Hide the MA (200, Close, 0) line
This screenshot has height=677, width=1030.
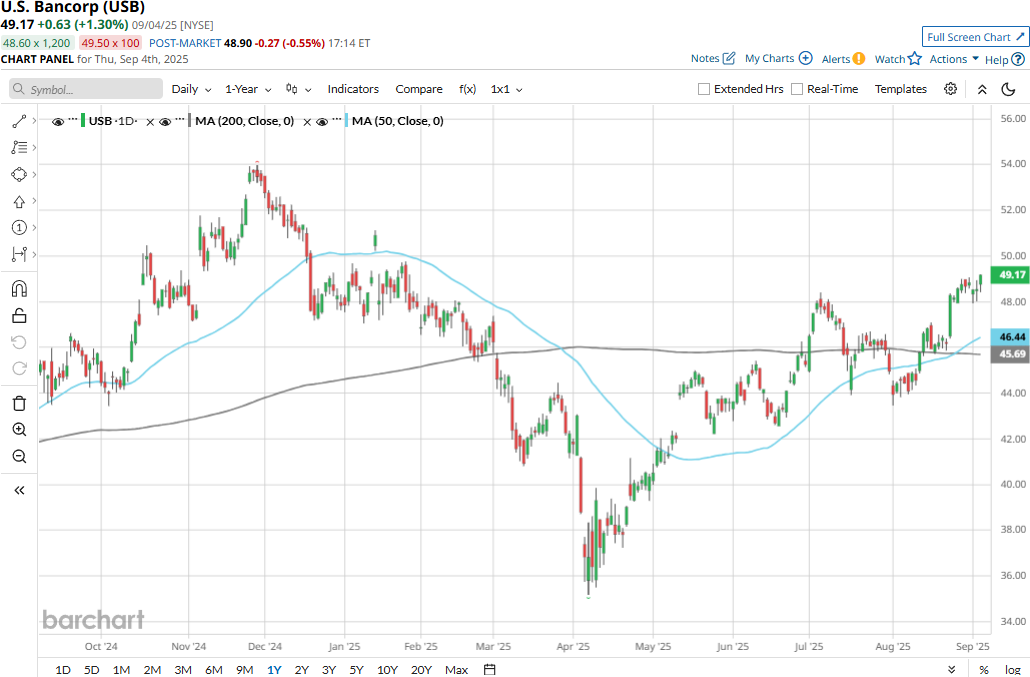coord(165,121)
